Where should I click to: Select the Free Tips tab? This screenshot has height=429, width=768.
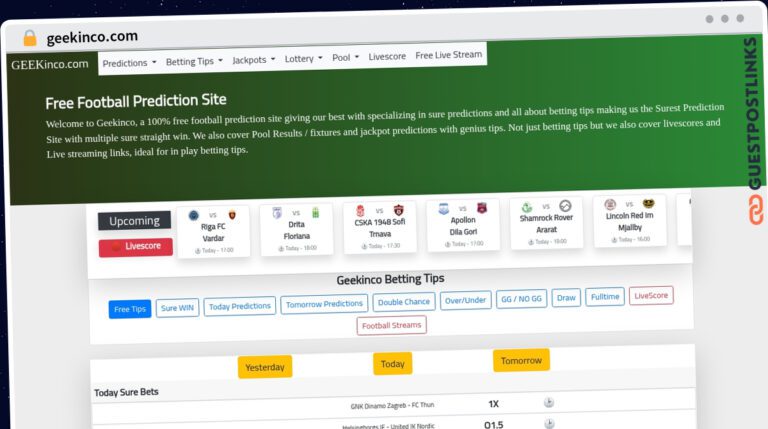click(130, 309)
